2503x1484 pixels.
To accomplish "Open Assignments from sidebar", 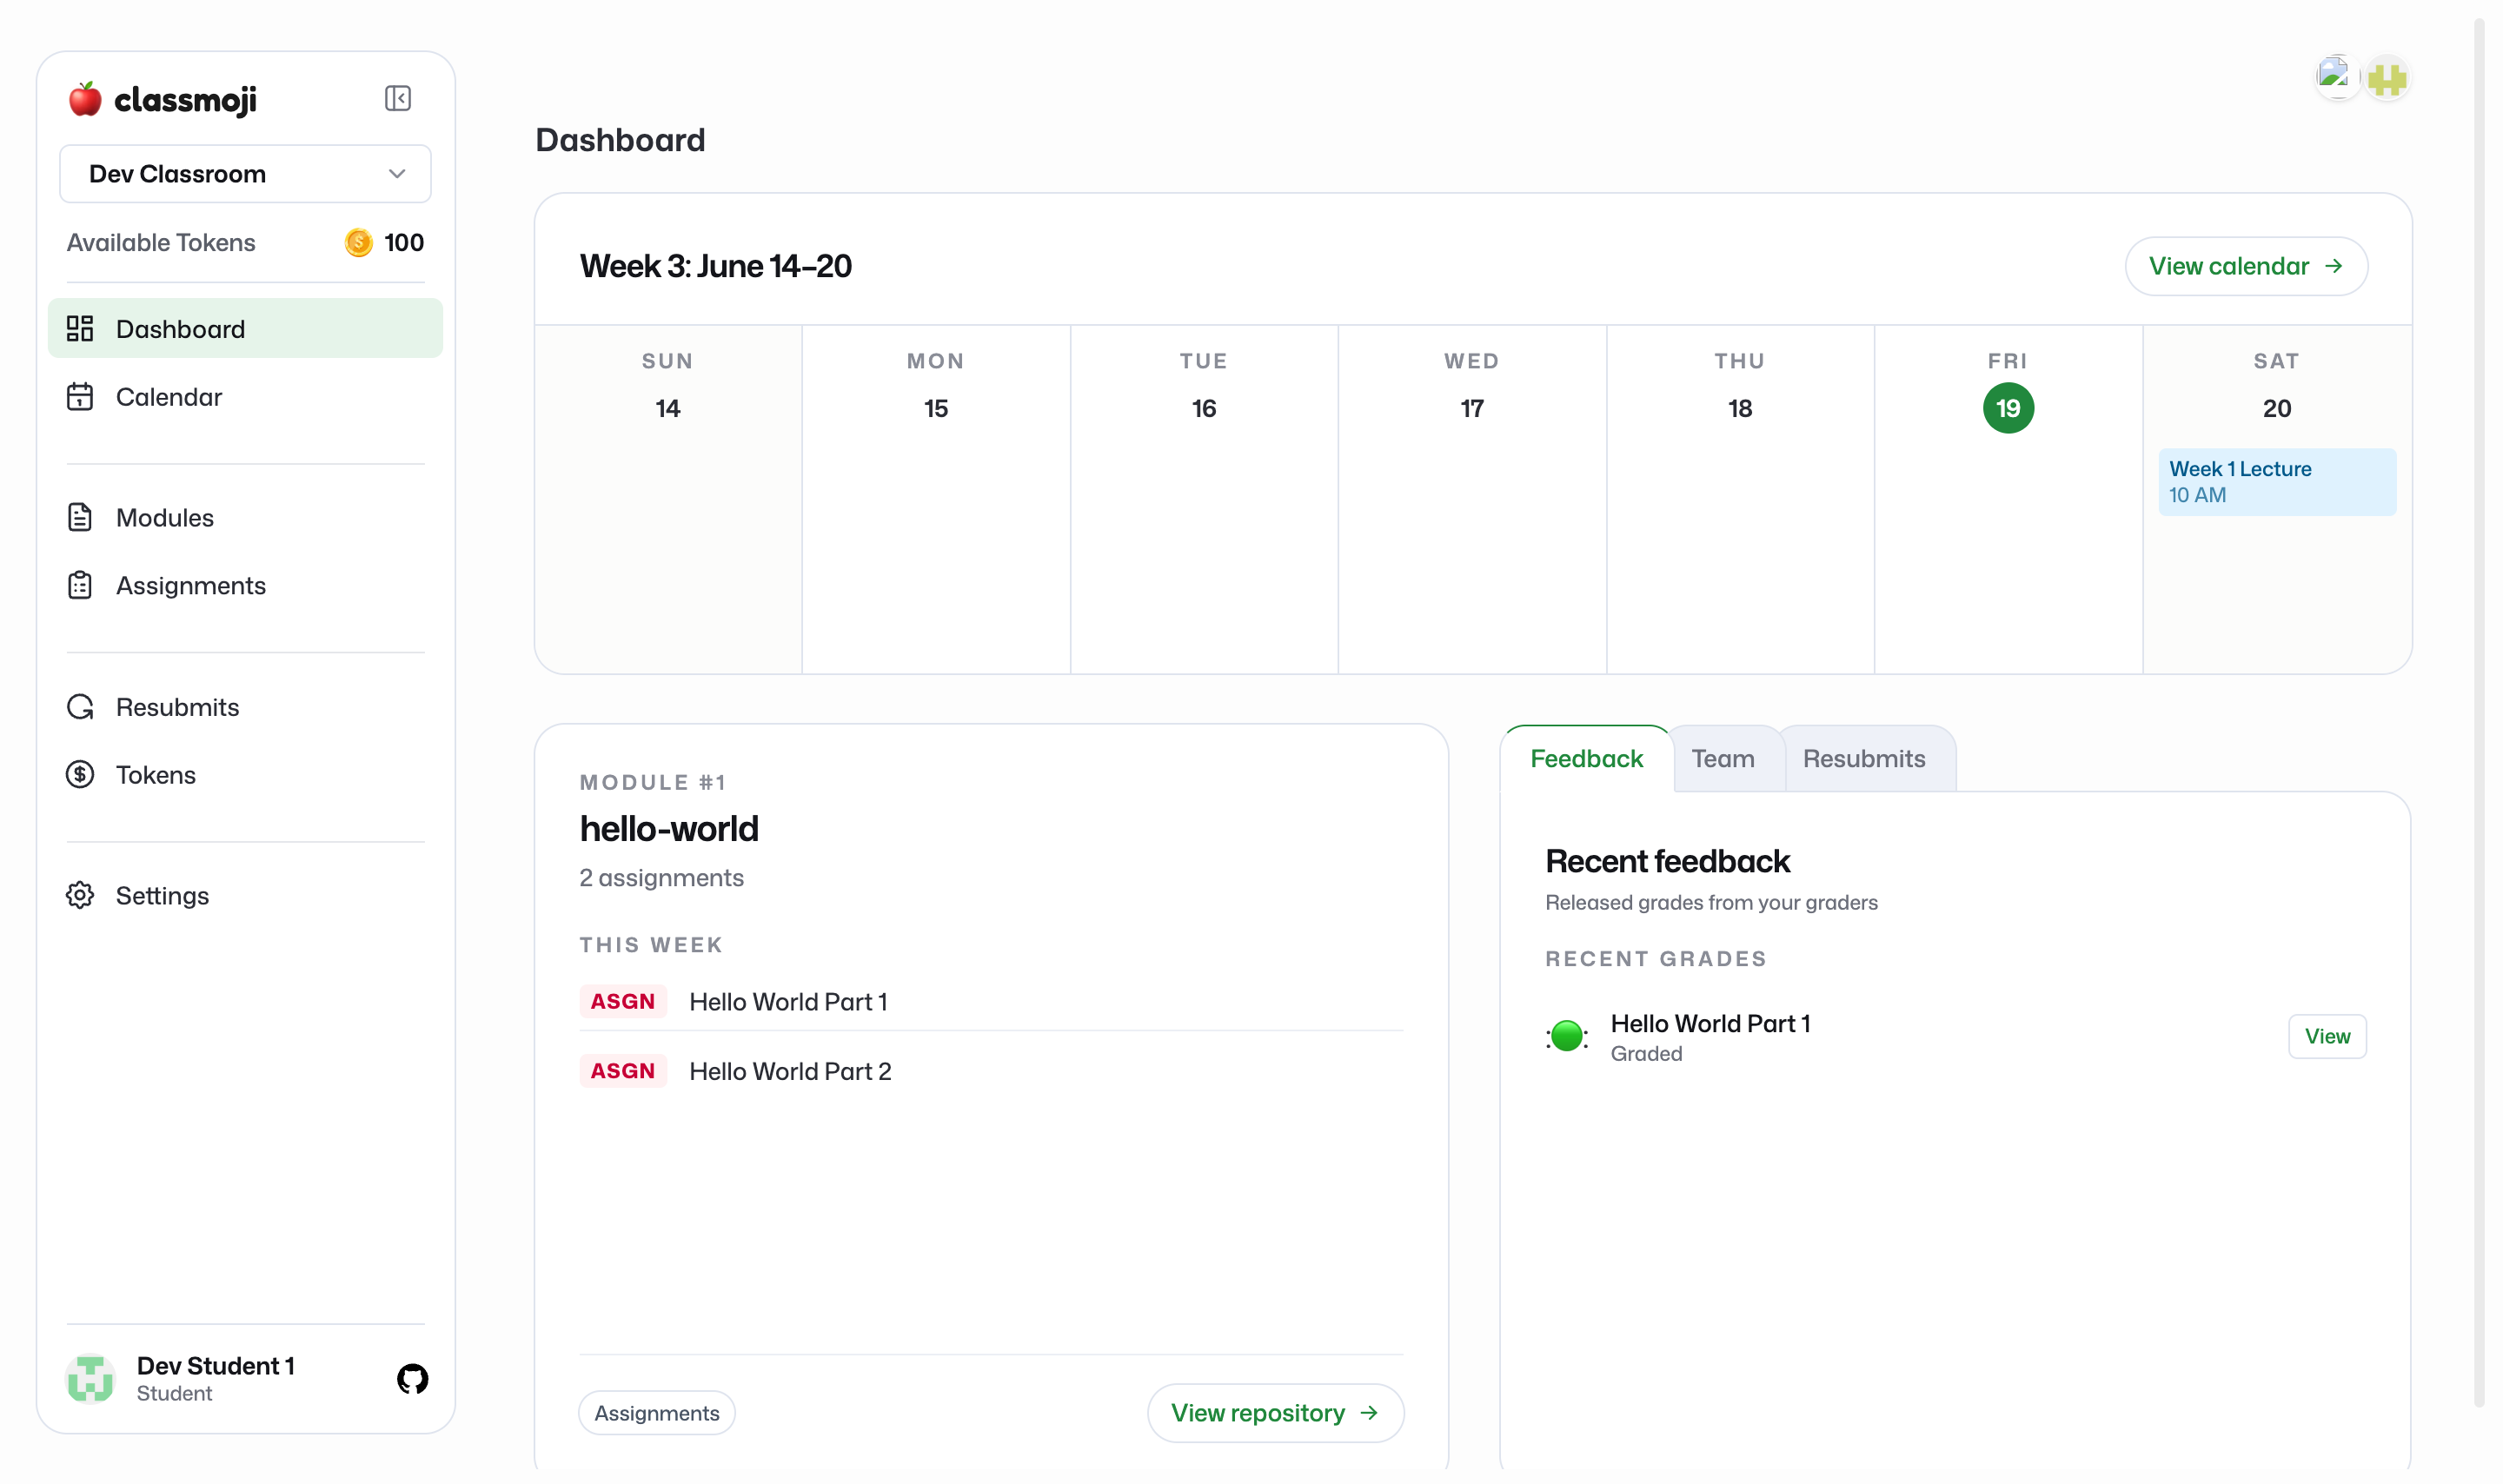I will click(x=245, y=586).
